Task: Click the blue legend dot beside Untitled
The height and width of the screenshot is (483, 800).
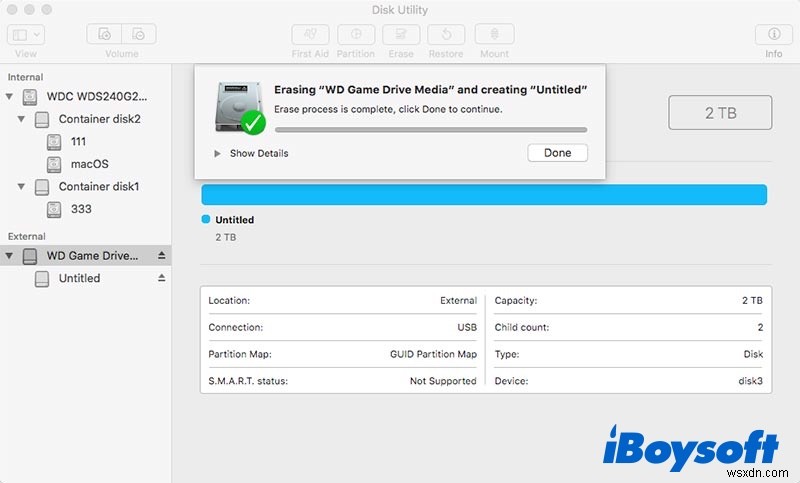Action: [206, 219]
